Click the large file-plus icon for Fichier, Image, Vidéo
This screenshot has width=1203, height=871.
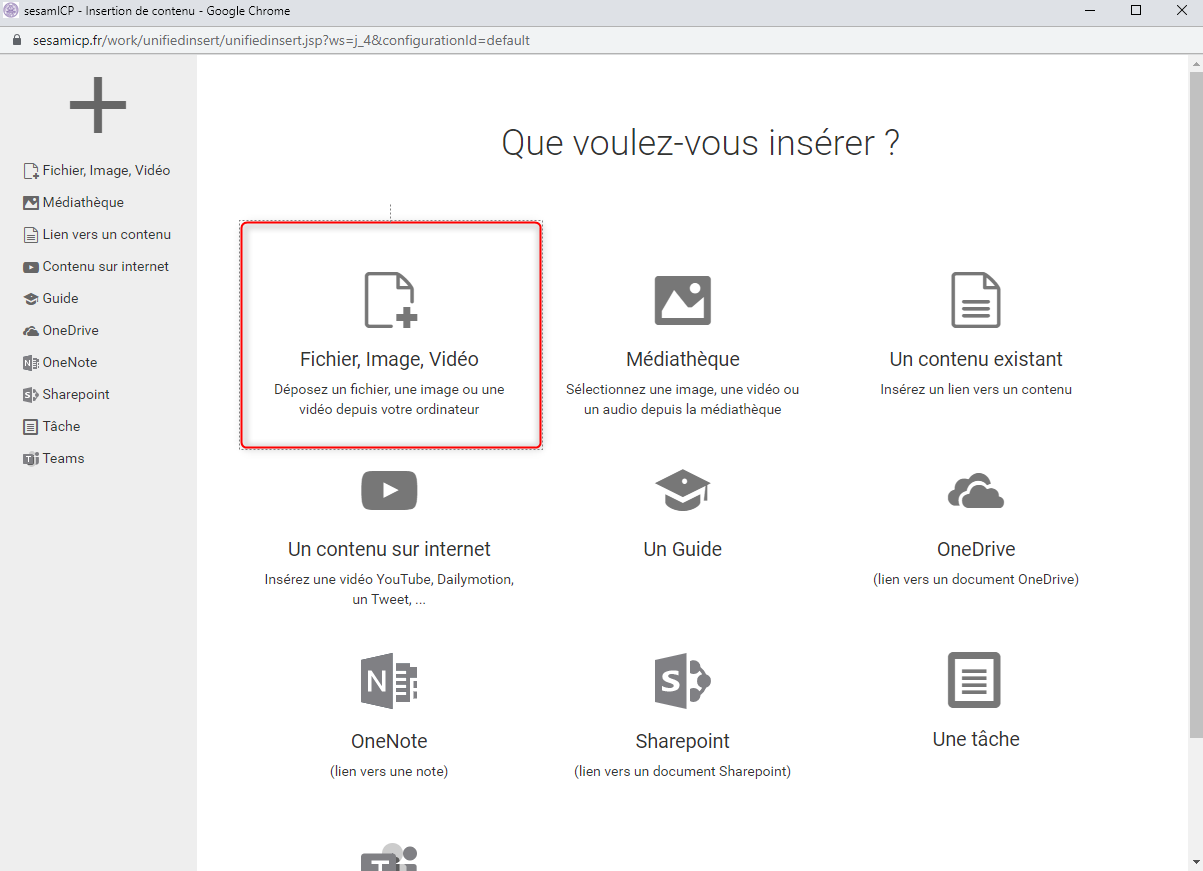[x=390, y=300]
